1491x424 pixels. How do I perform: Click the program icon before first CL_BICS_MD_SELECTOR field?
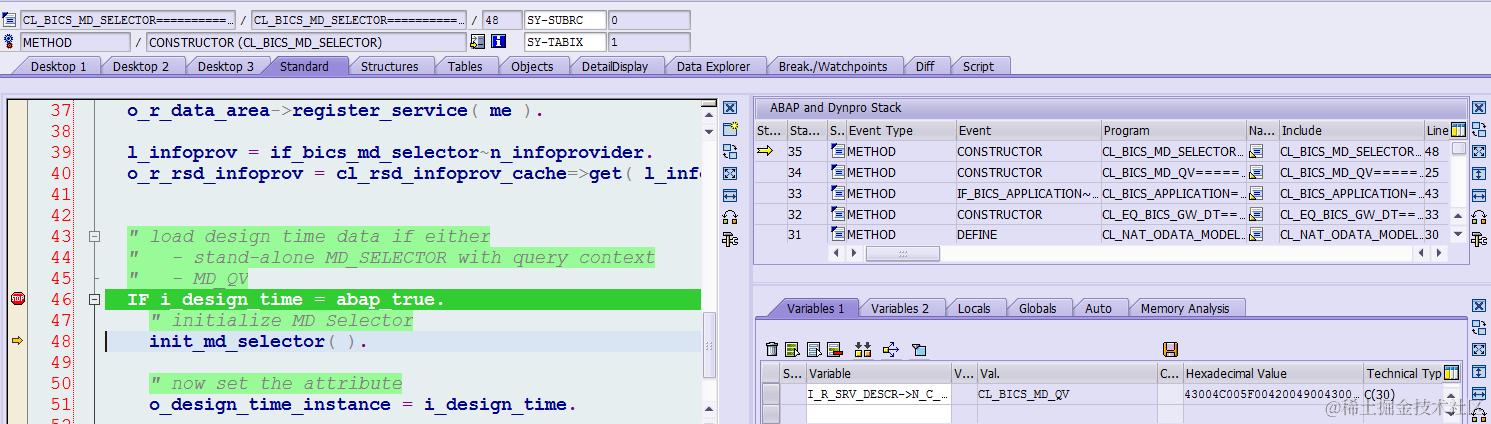[9, 20]
